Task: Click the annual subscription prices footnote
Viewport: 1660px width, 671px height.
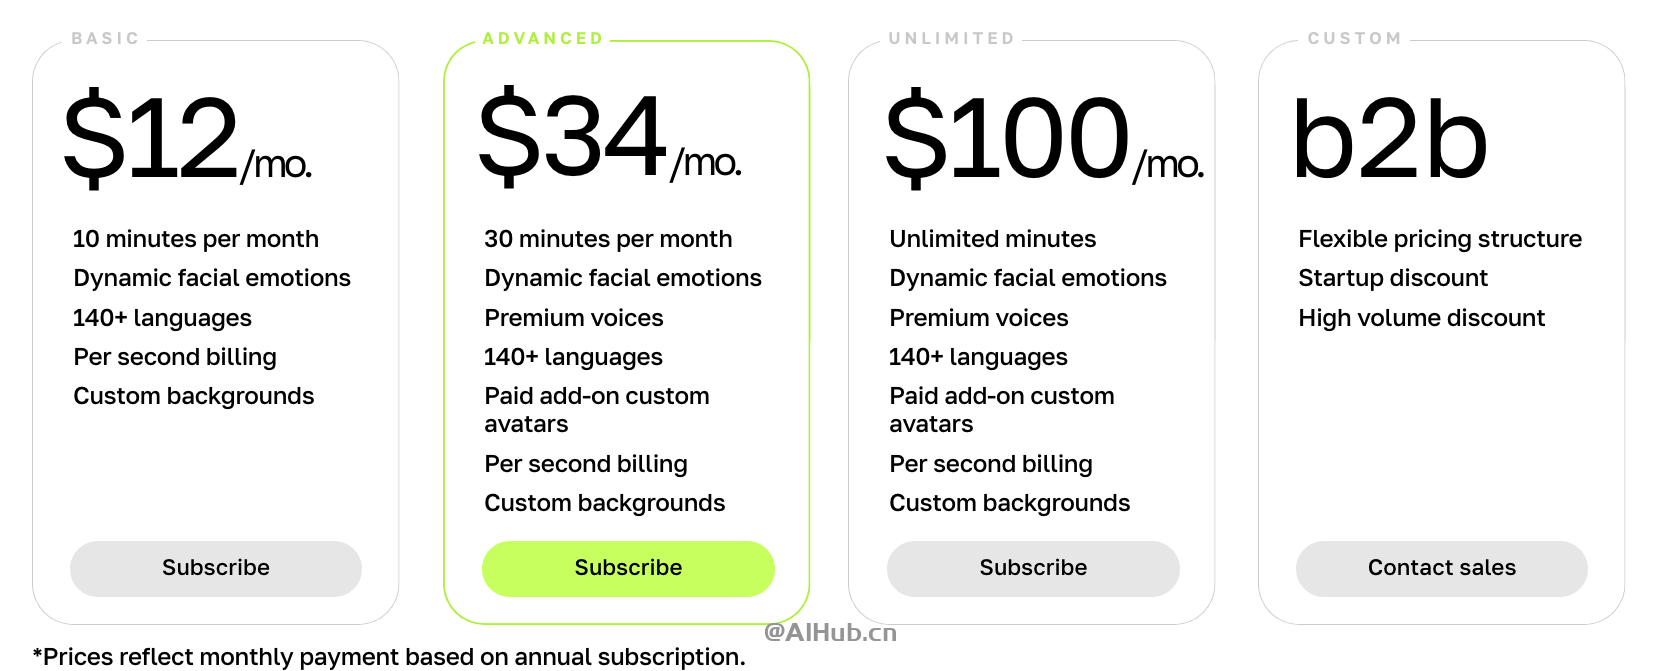Action: tap(389, 657)
